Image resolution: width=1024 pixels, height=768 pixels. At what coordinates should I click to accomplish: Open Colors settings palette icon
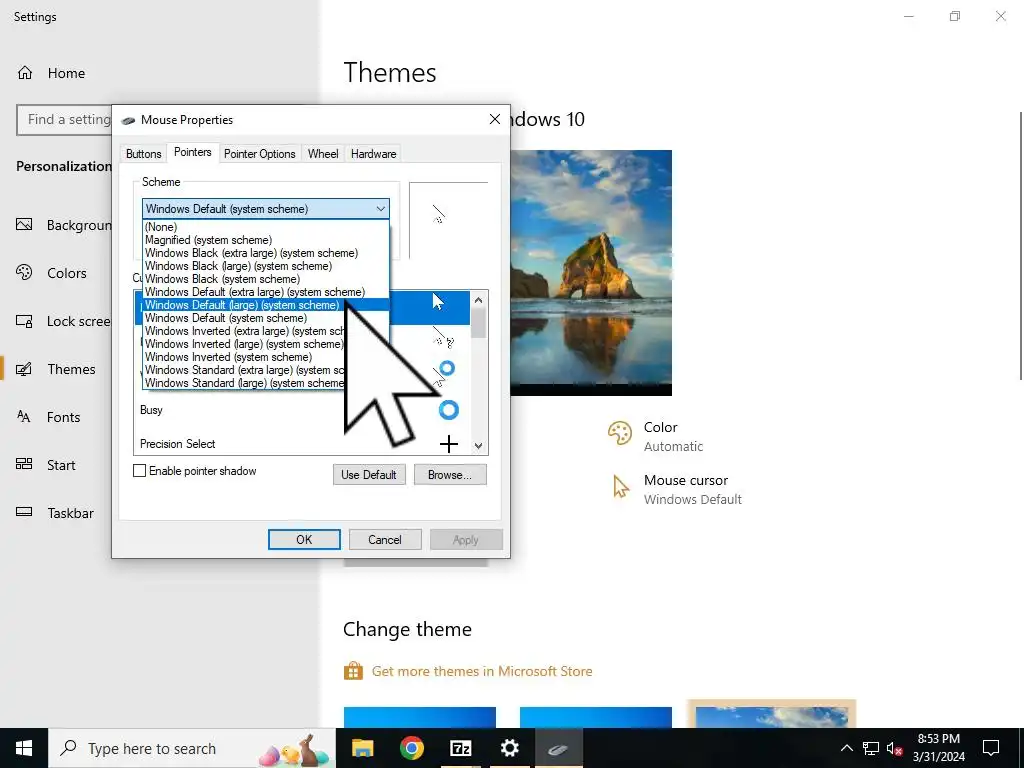coord(24,272)
